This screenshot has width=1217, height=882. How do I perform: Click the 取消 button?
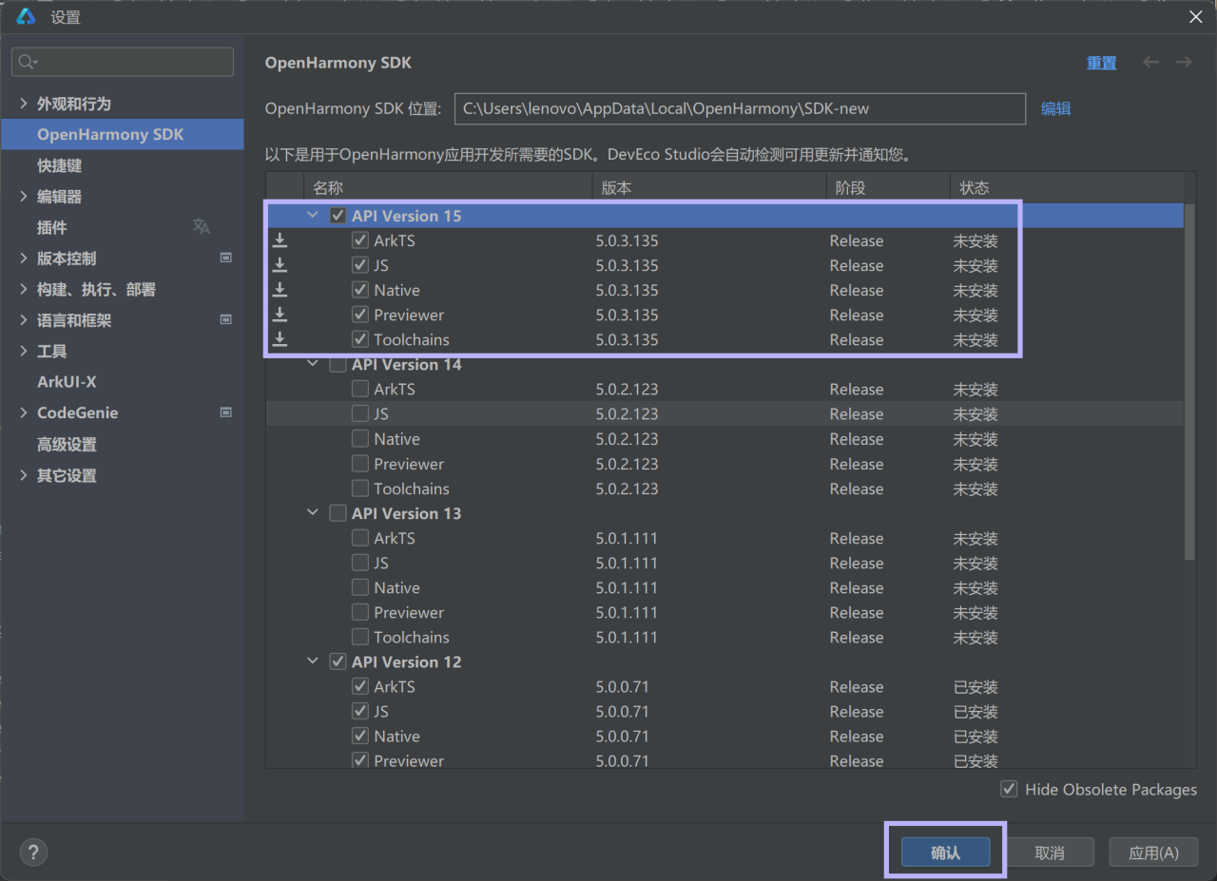[x=1049, y=852]
